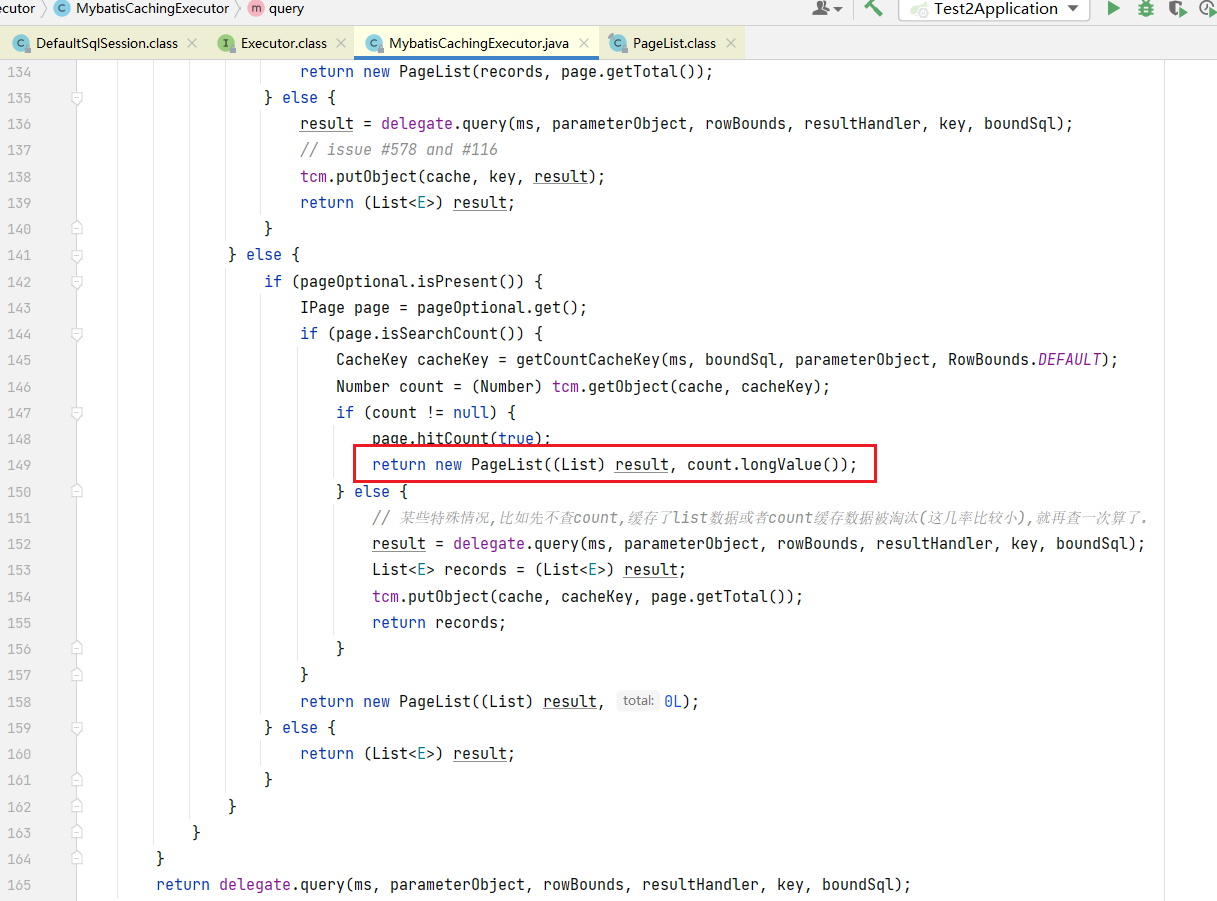
Task: Click line number 149 in the gutter
Action: (19, 465)
